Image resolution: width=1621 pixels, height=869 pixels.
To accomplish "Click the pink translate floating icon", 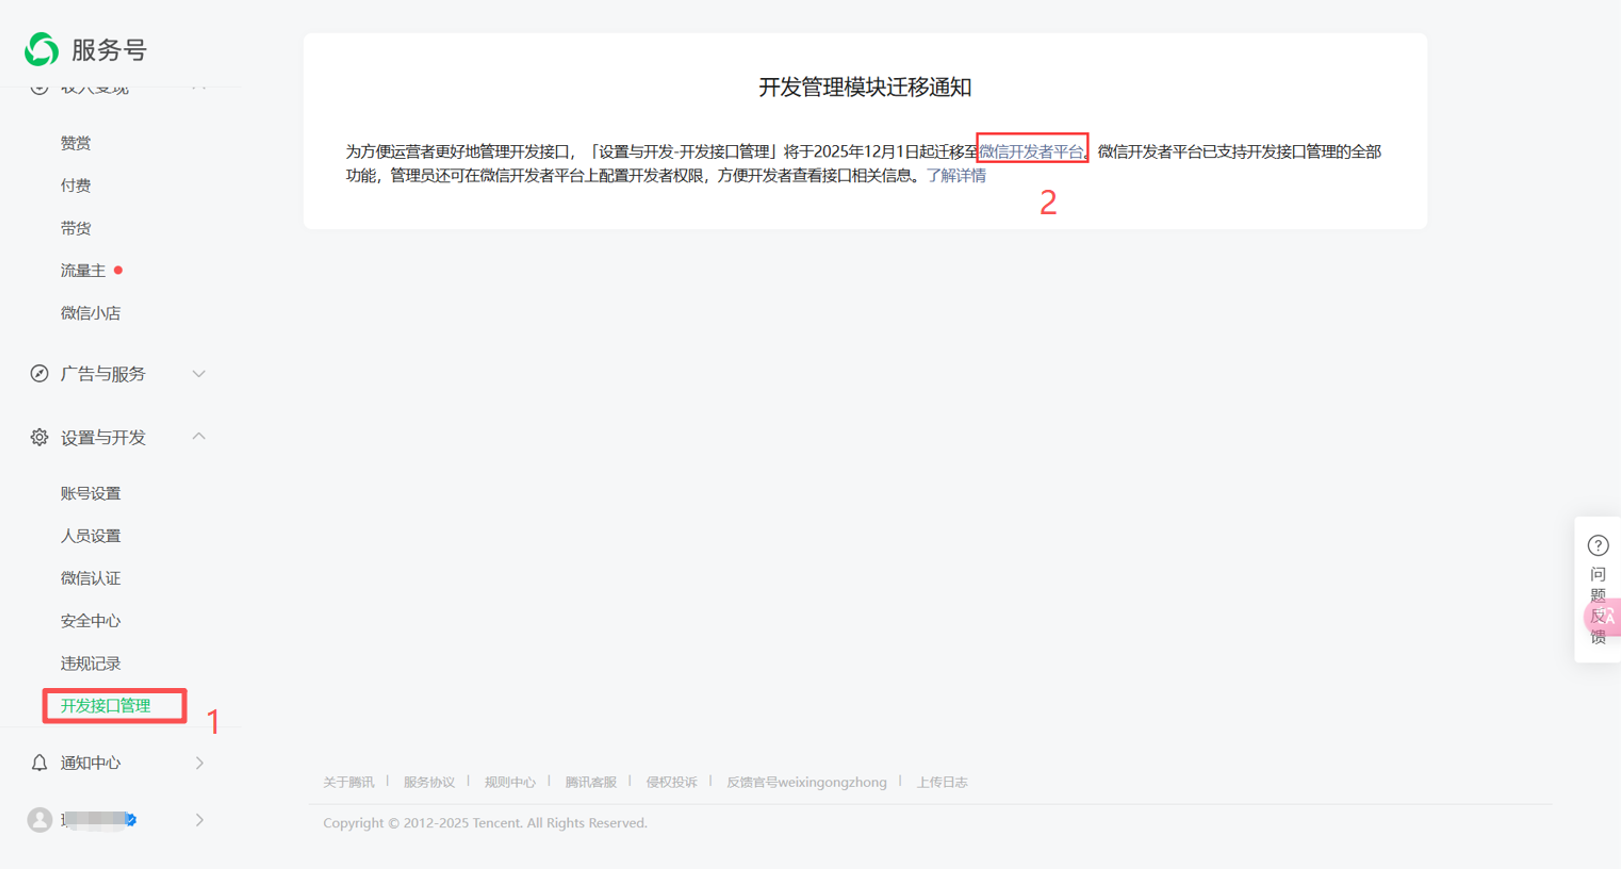I will (x=1603, y=617).
